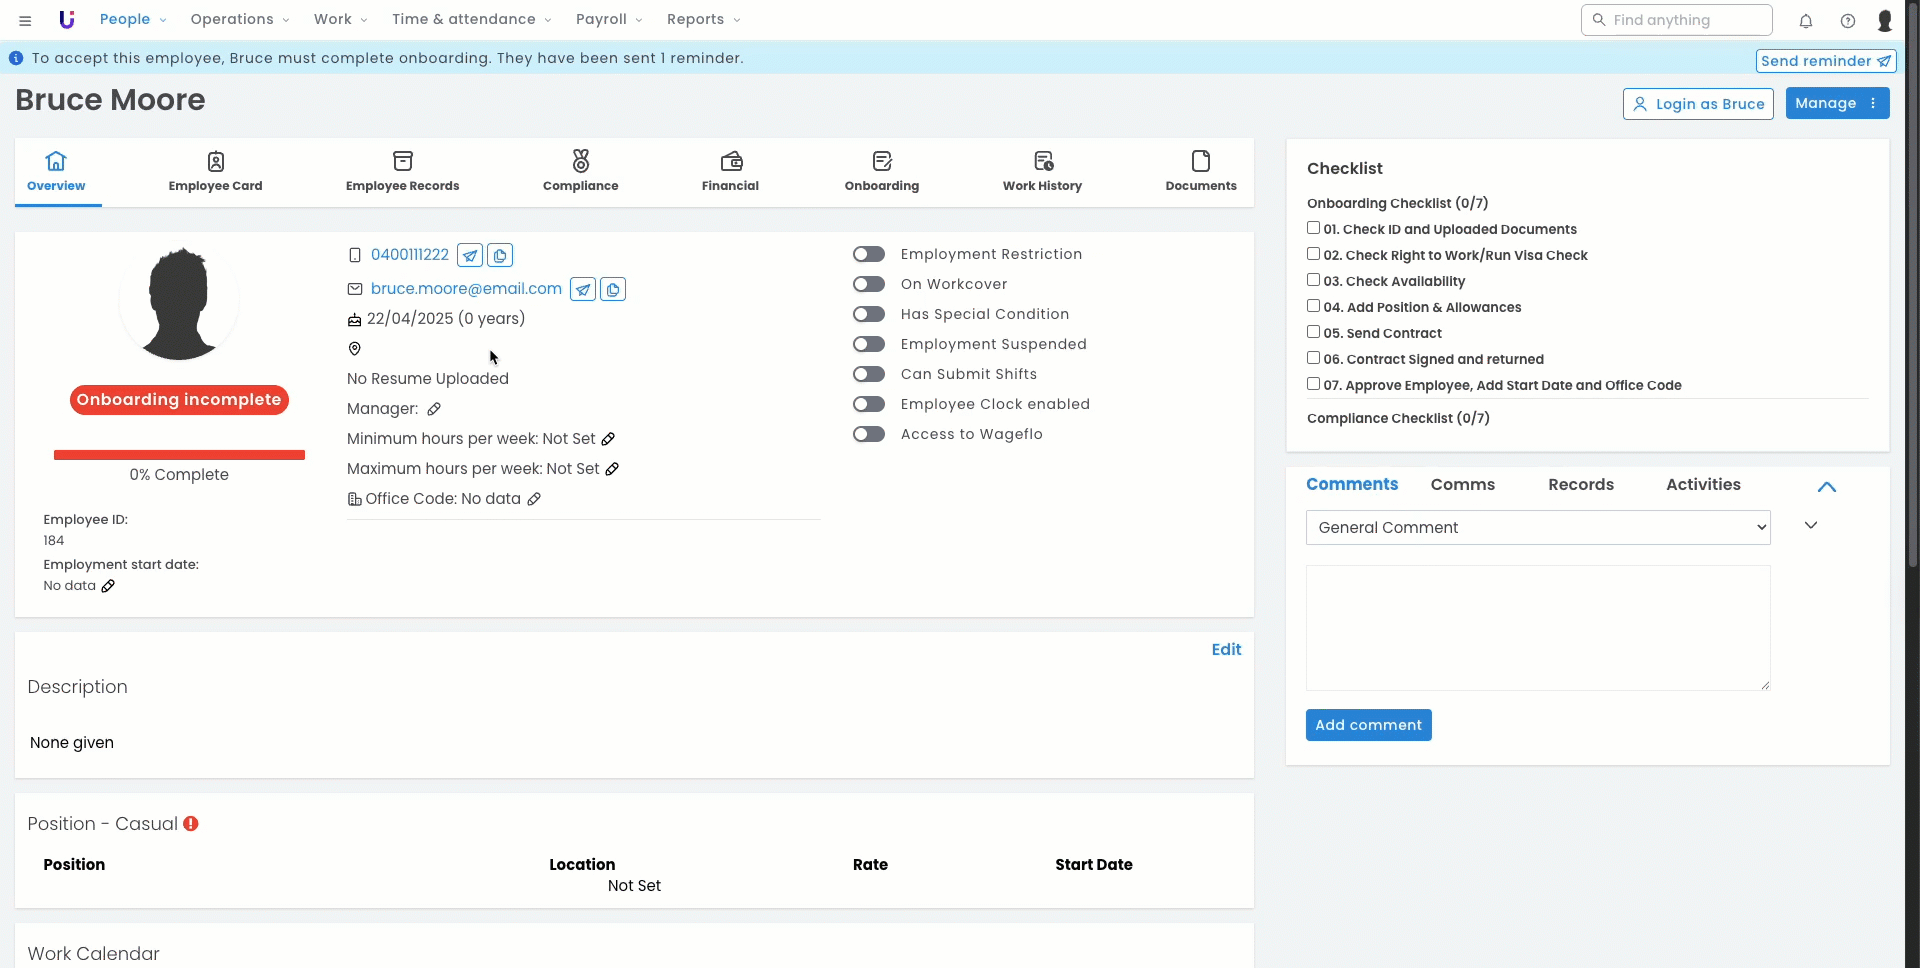This screenshot has width=1920, height=968.
Task: Copy the phone number 0400111222
Action: [500, 256]
